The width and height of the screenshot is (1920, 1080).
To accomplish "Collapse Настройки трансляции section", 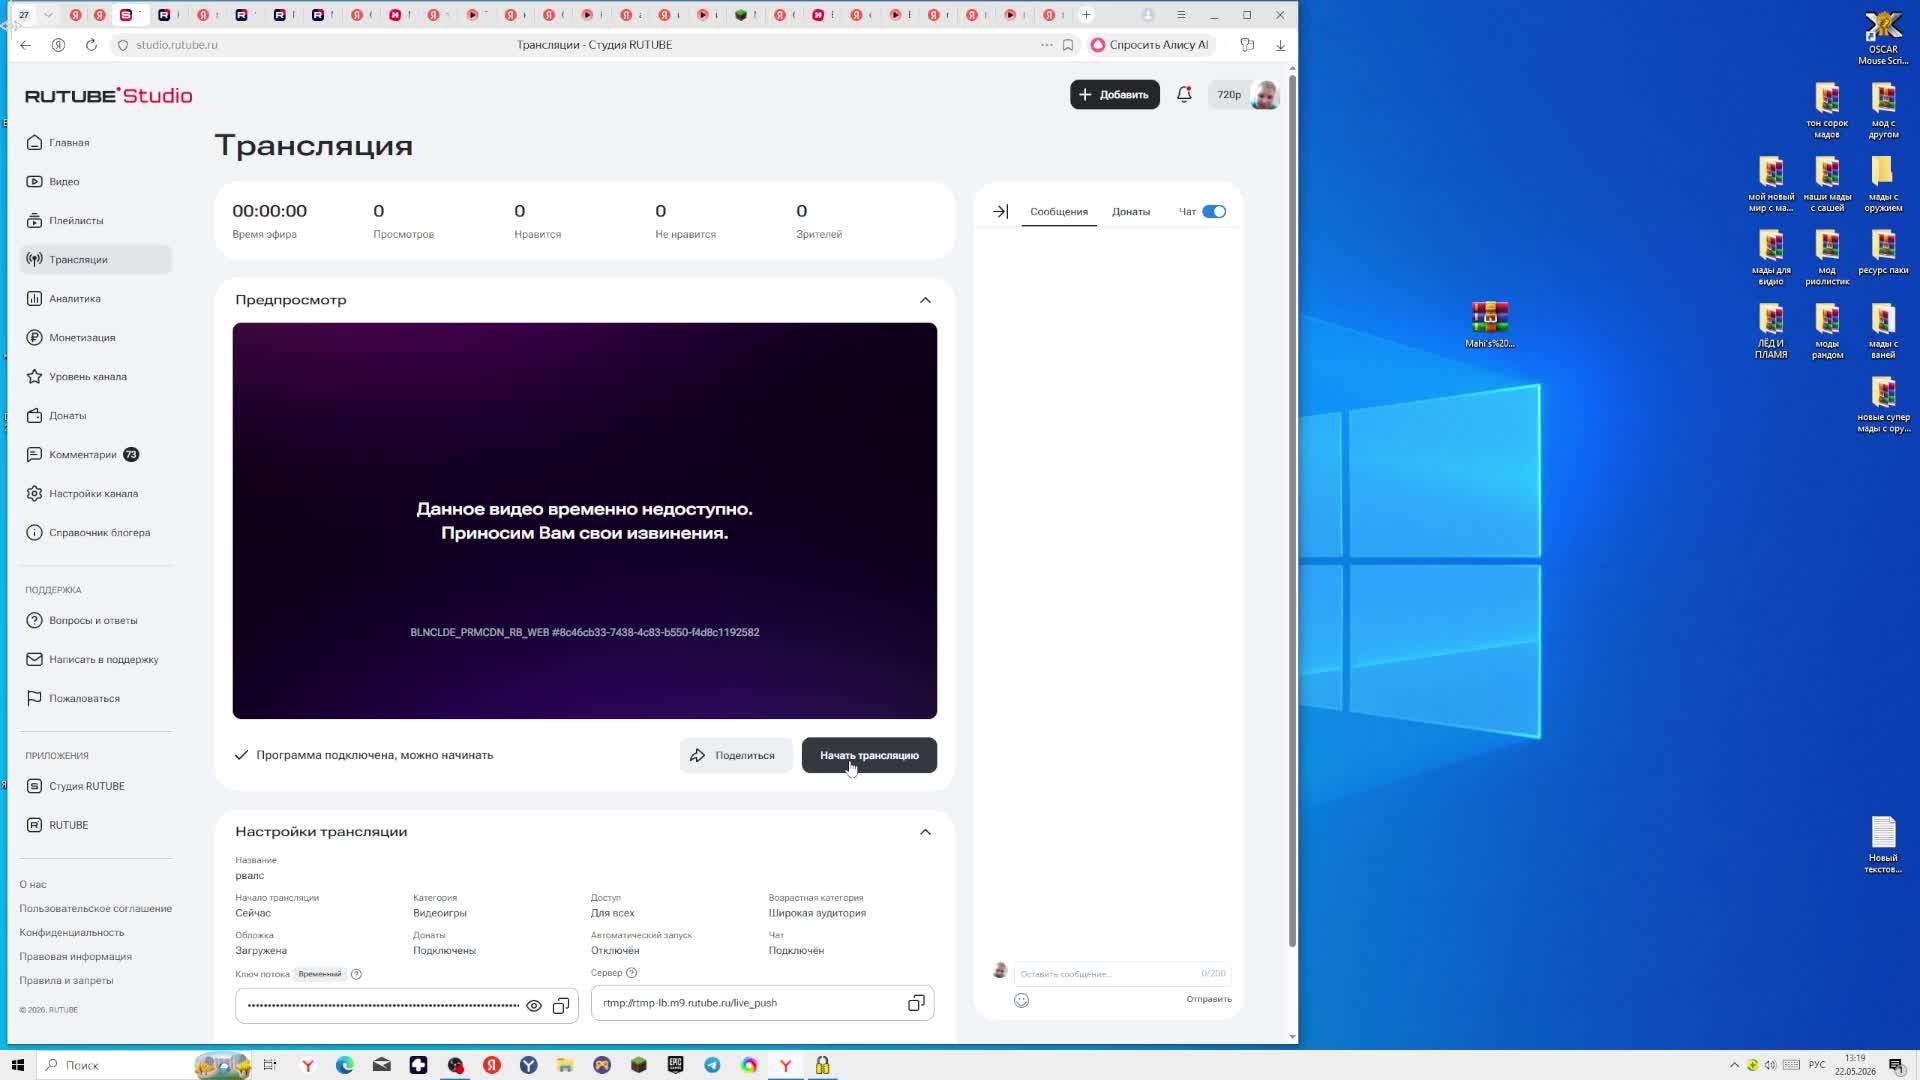I will [x=925, y=832].
